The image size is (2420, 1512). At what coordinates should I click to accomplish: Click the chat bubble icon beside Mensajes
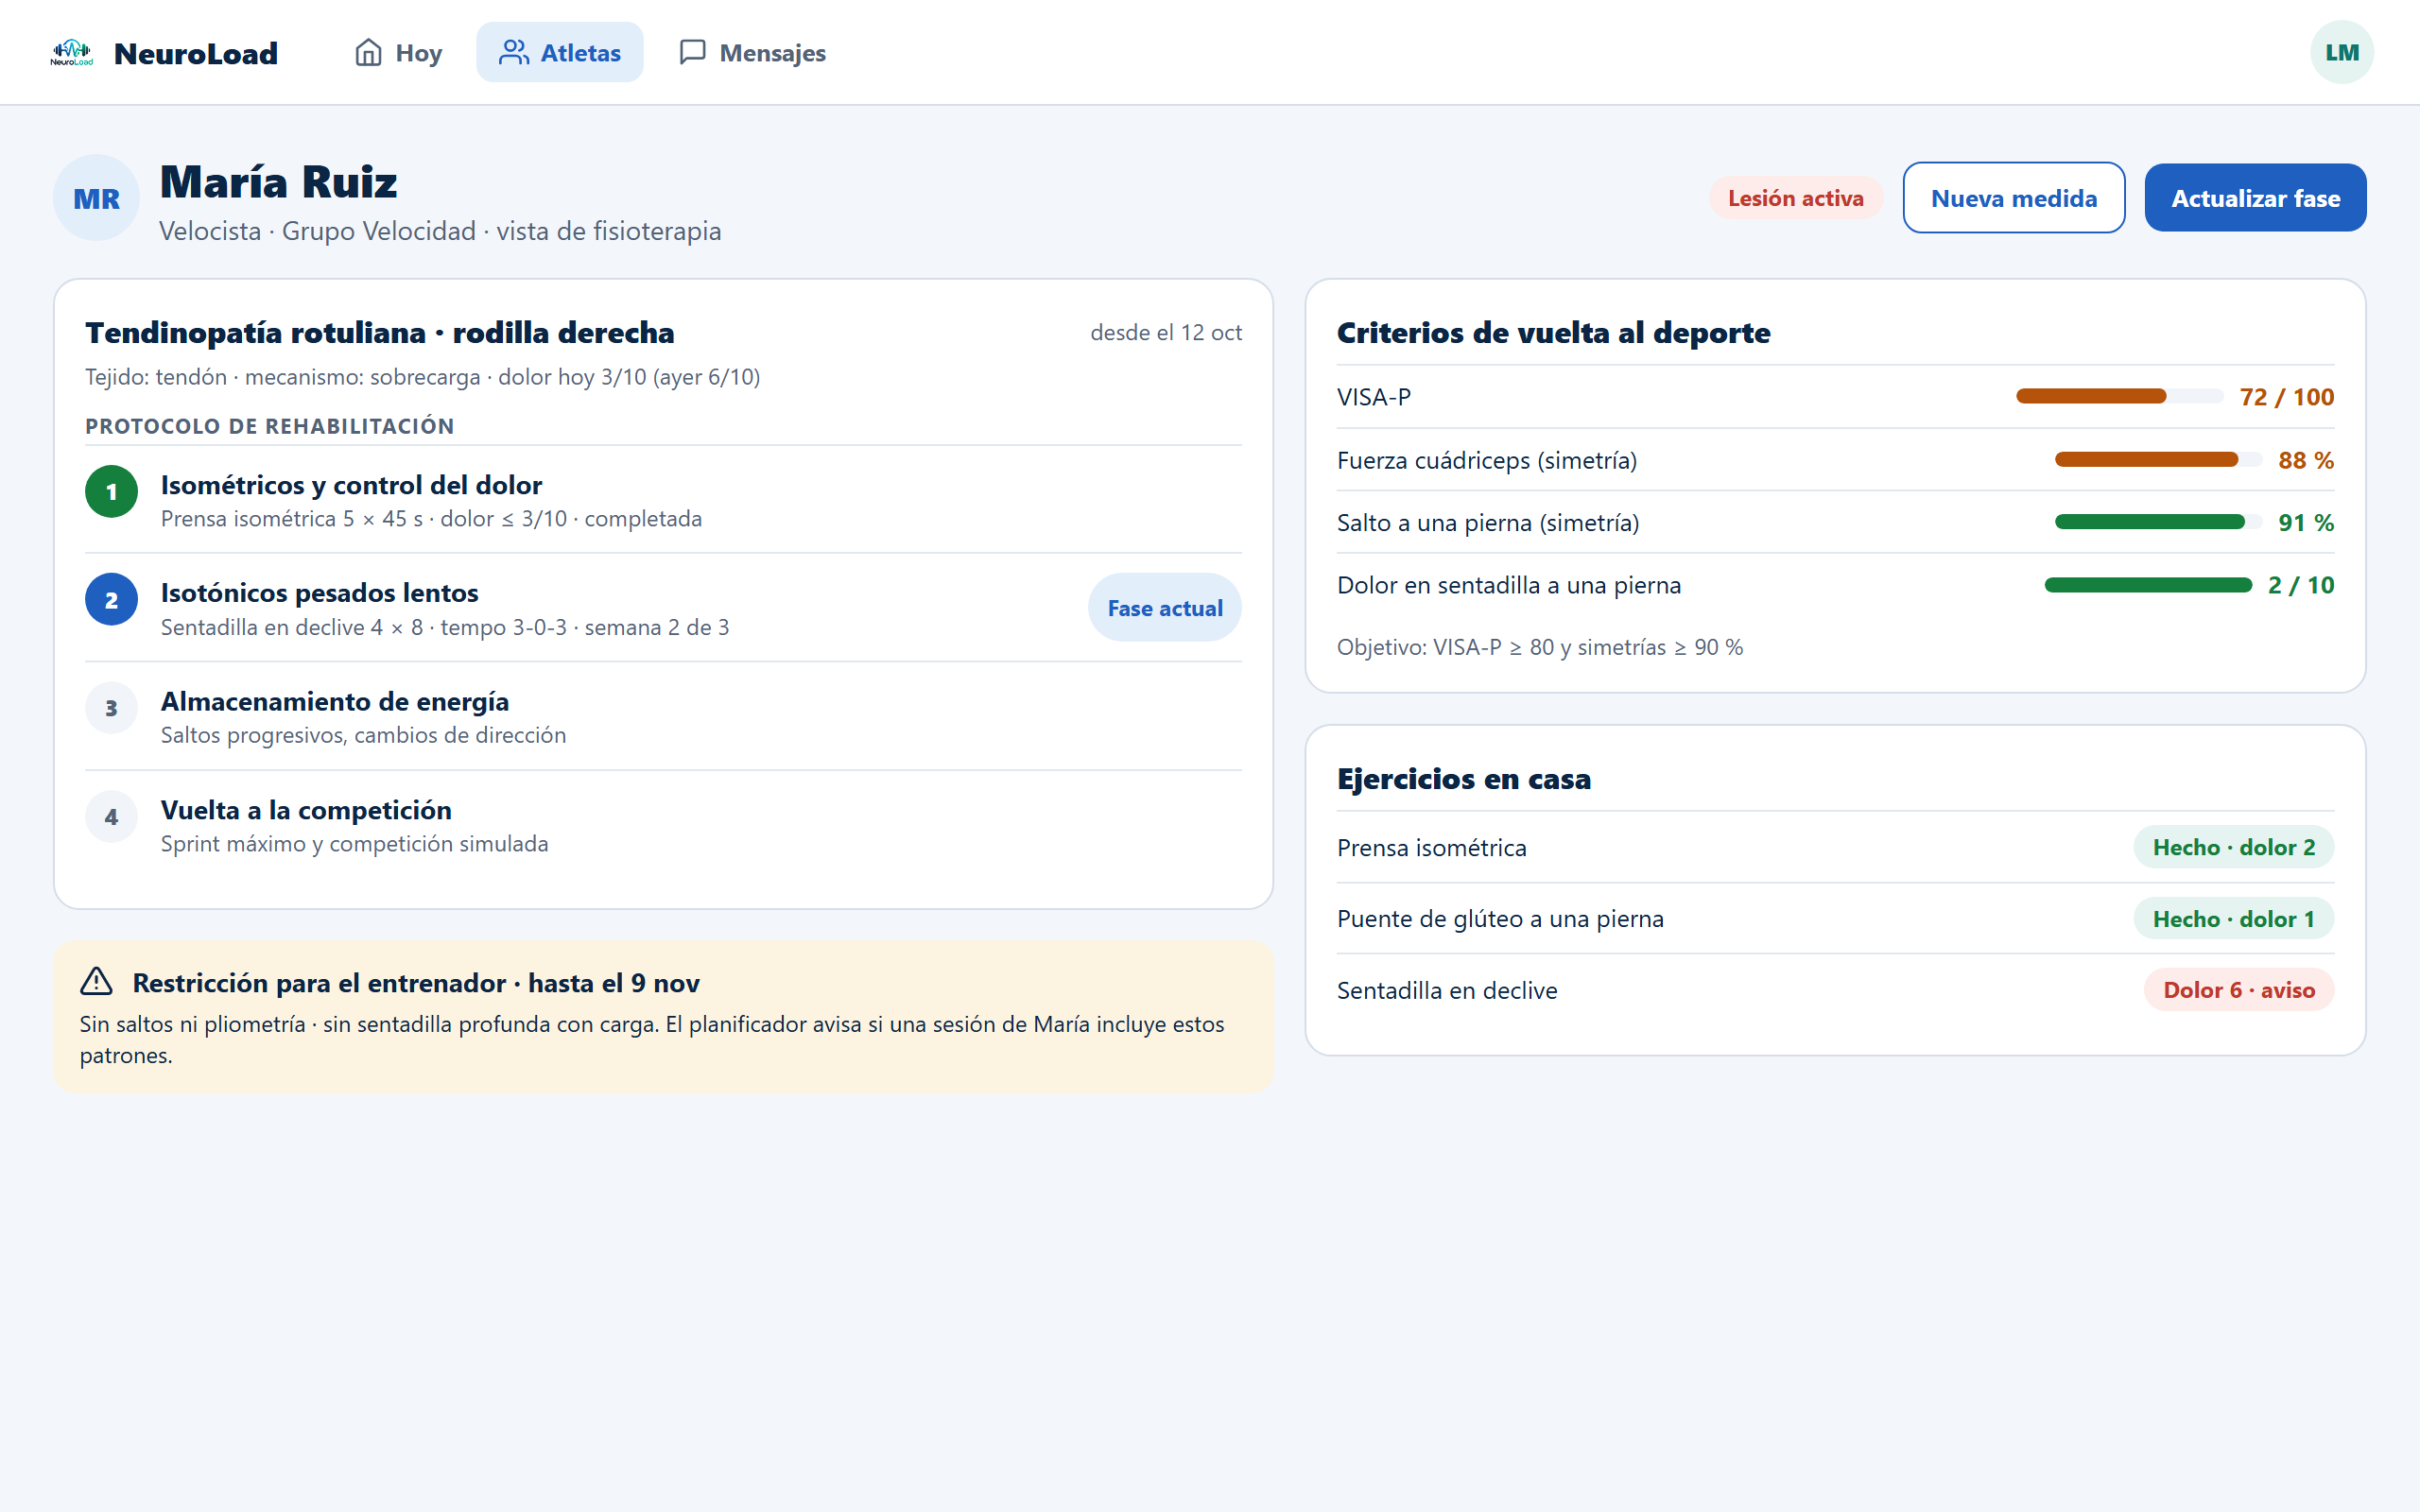point(692,53)
